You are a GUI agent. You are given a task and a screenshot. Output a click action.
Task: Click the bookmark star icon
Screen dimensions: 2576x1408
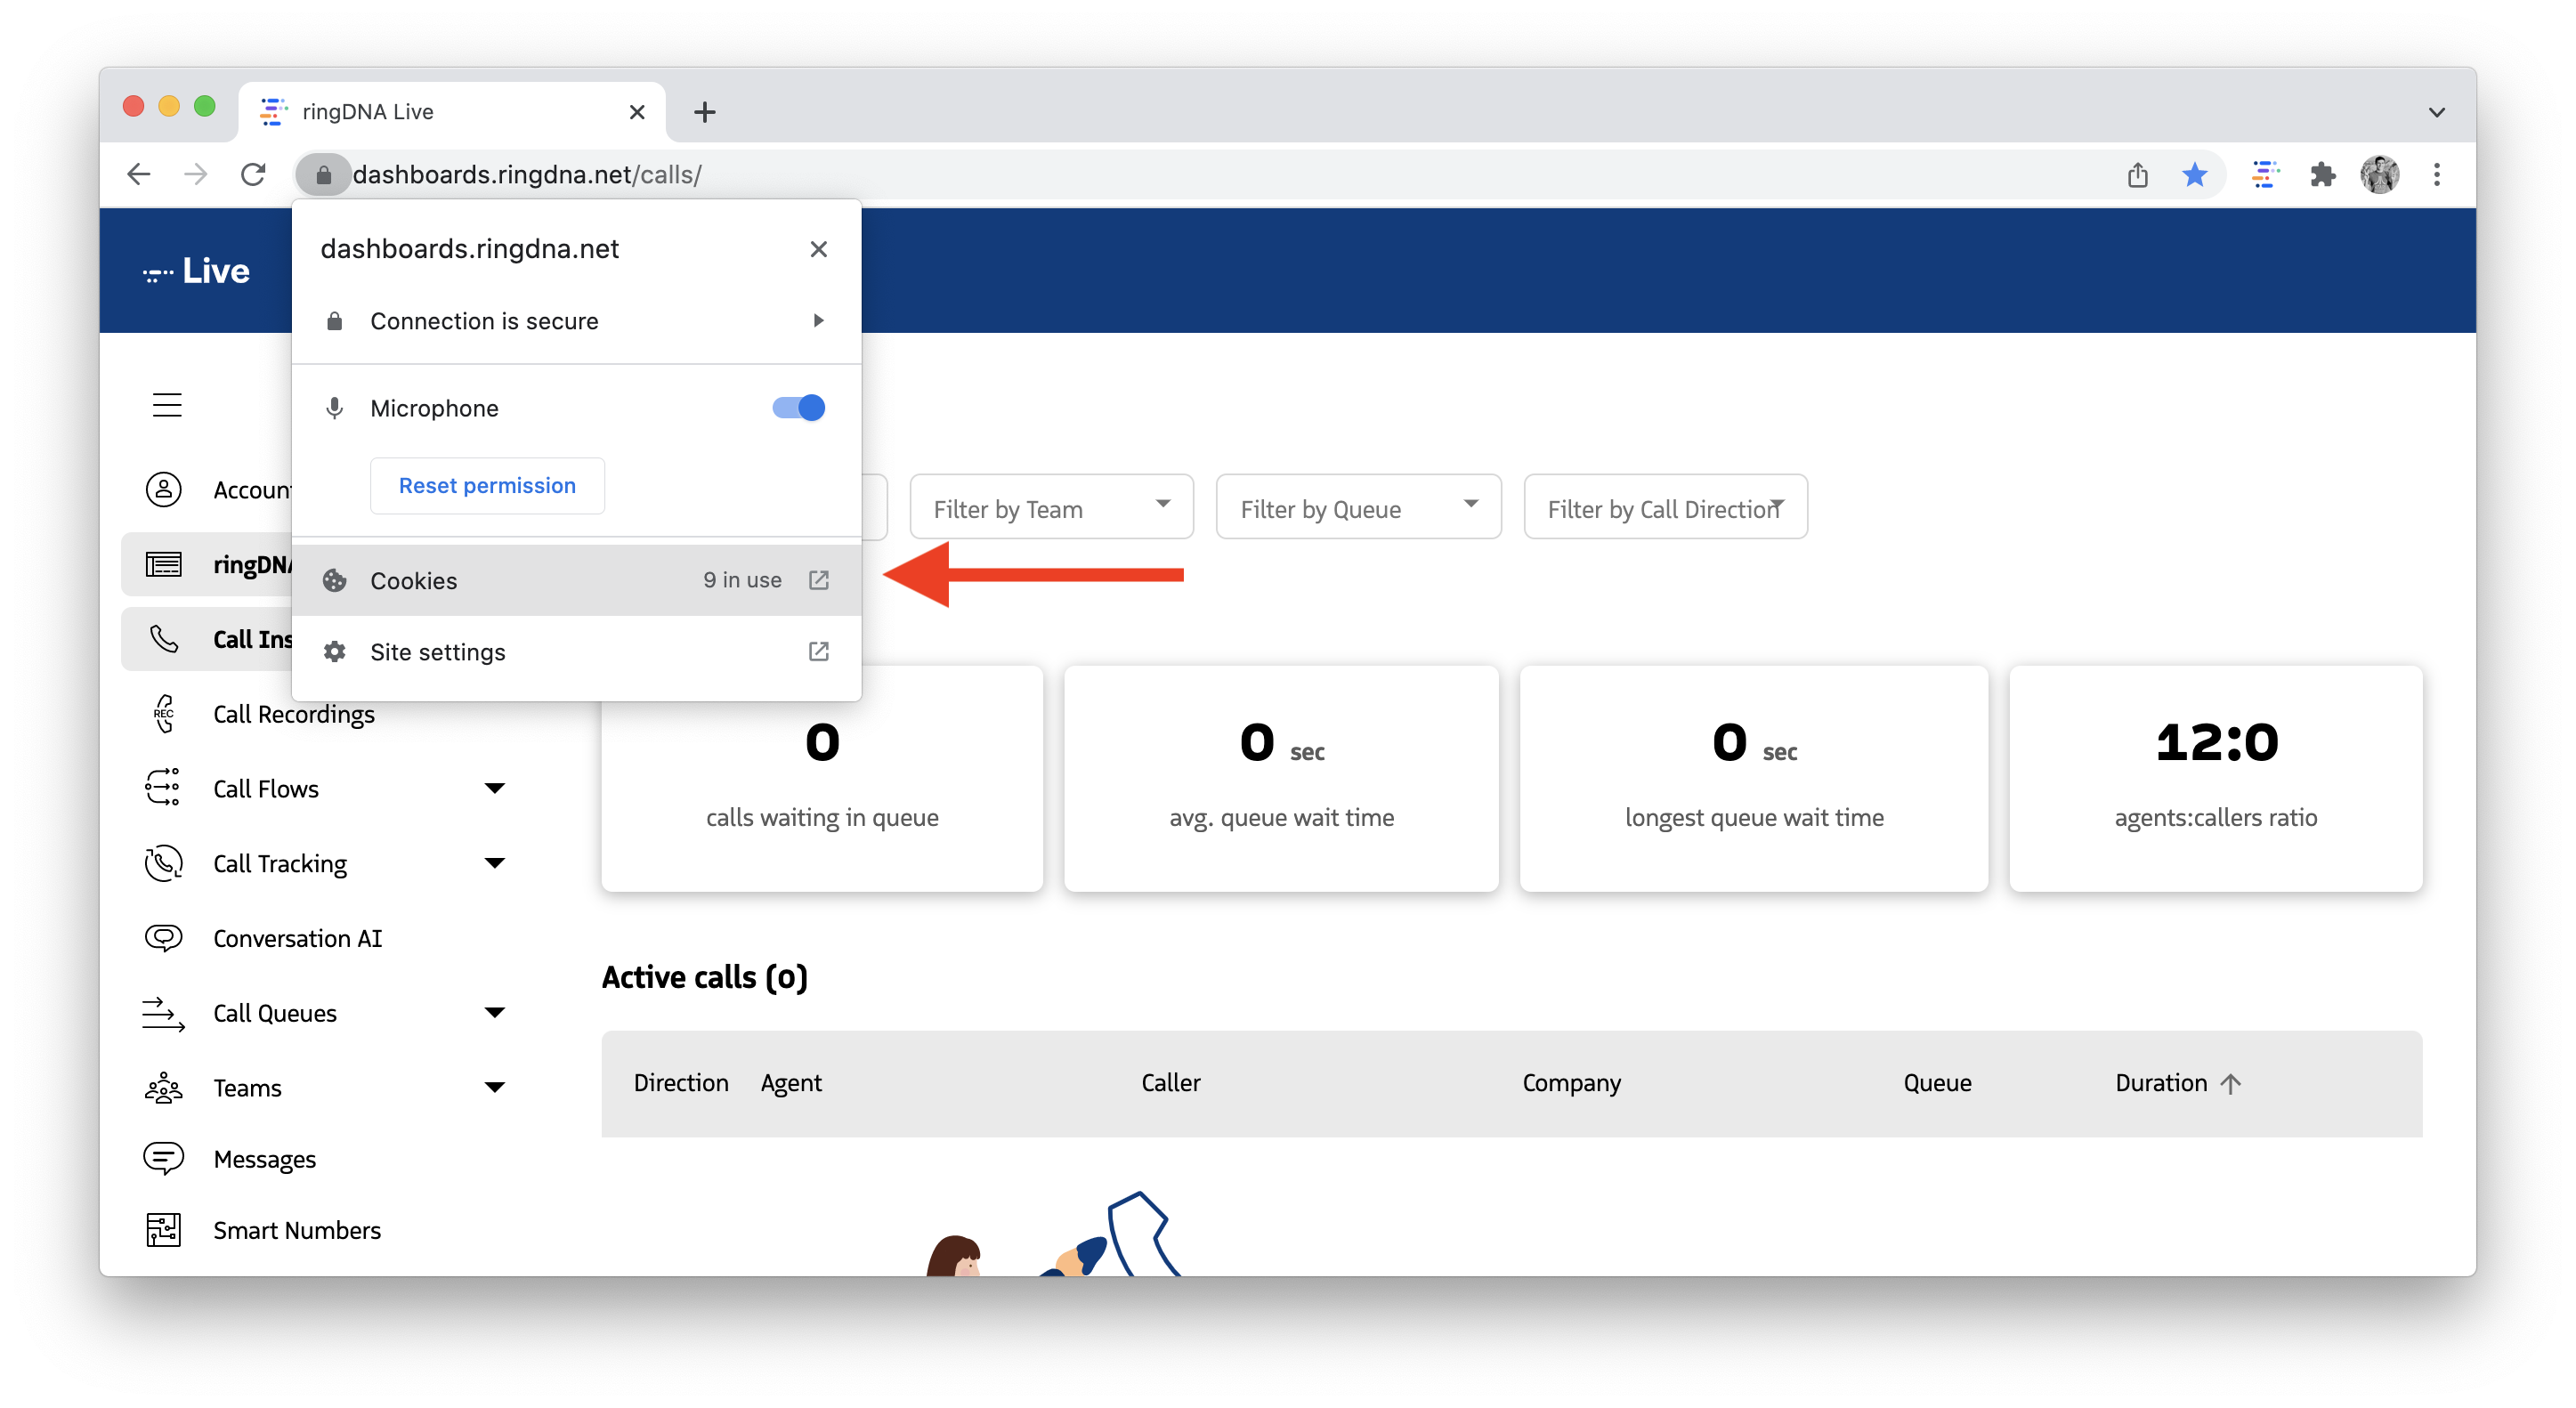point(2194,175)
